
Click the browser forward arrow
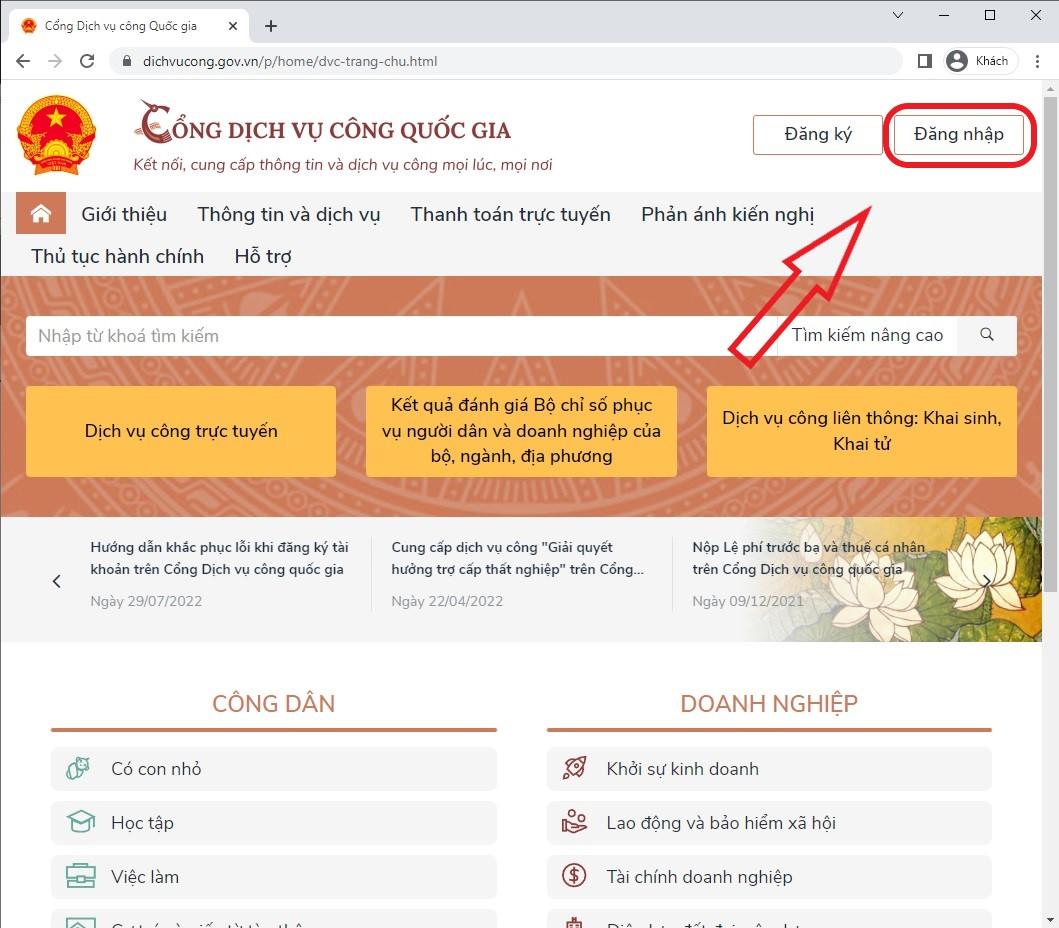click(x=55, y=61)
